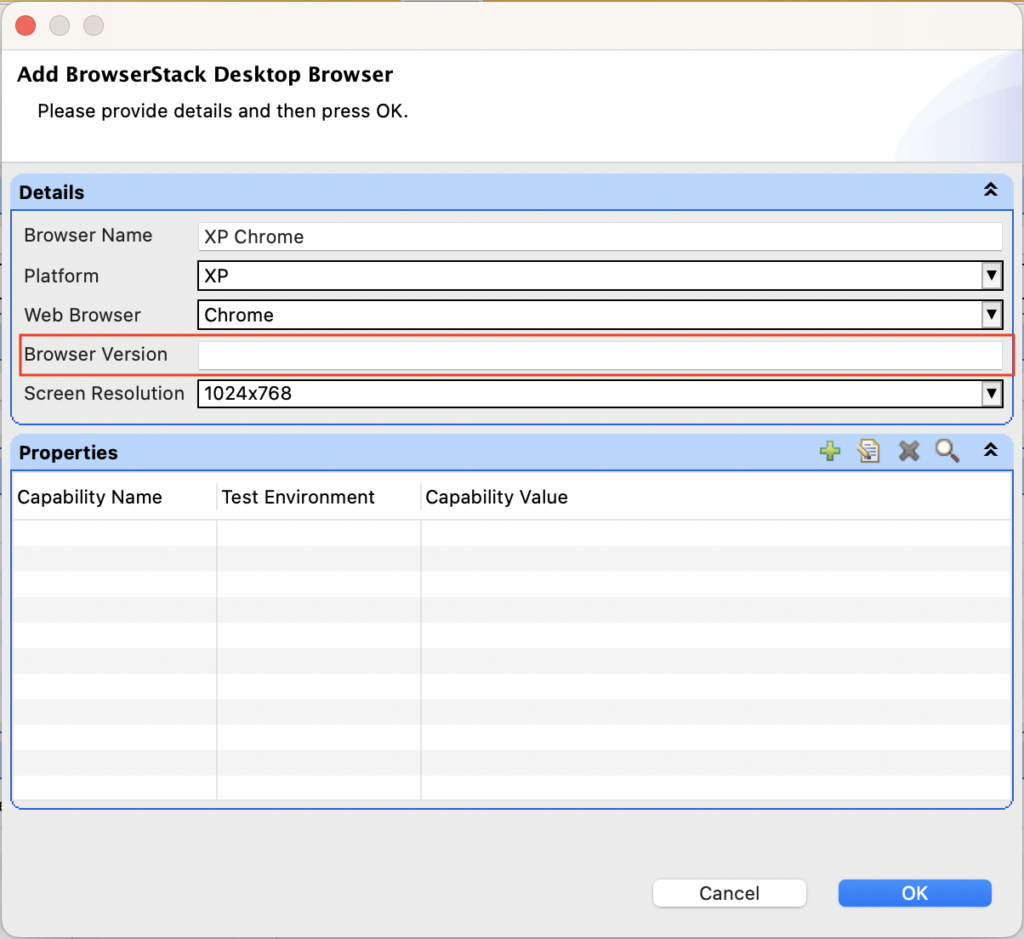Select the Browser Name field containing XP Chrome
Image resolution: width=1024 pixels, height=939 pixels.
[600, 236]
